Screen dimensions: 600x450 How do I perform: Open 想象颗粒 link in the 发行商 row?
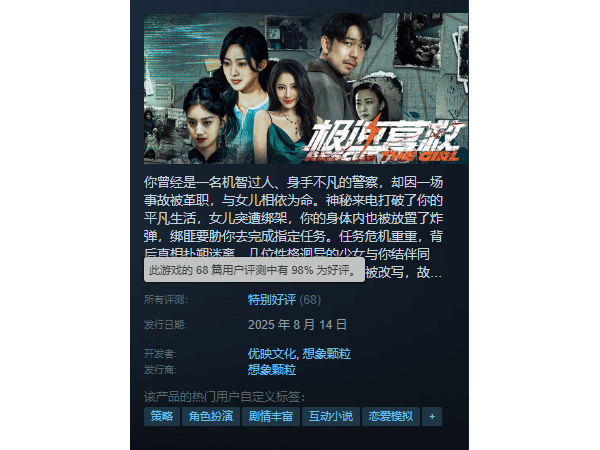(272, 370)
